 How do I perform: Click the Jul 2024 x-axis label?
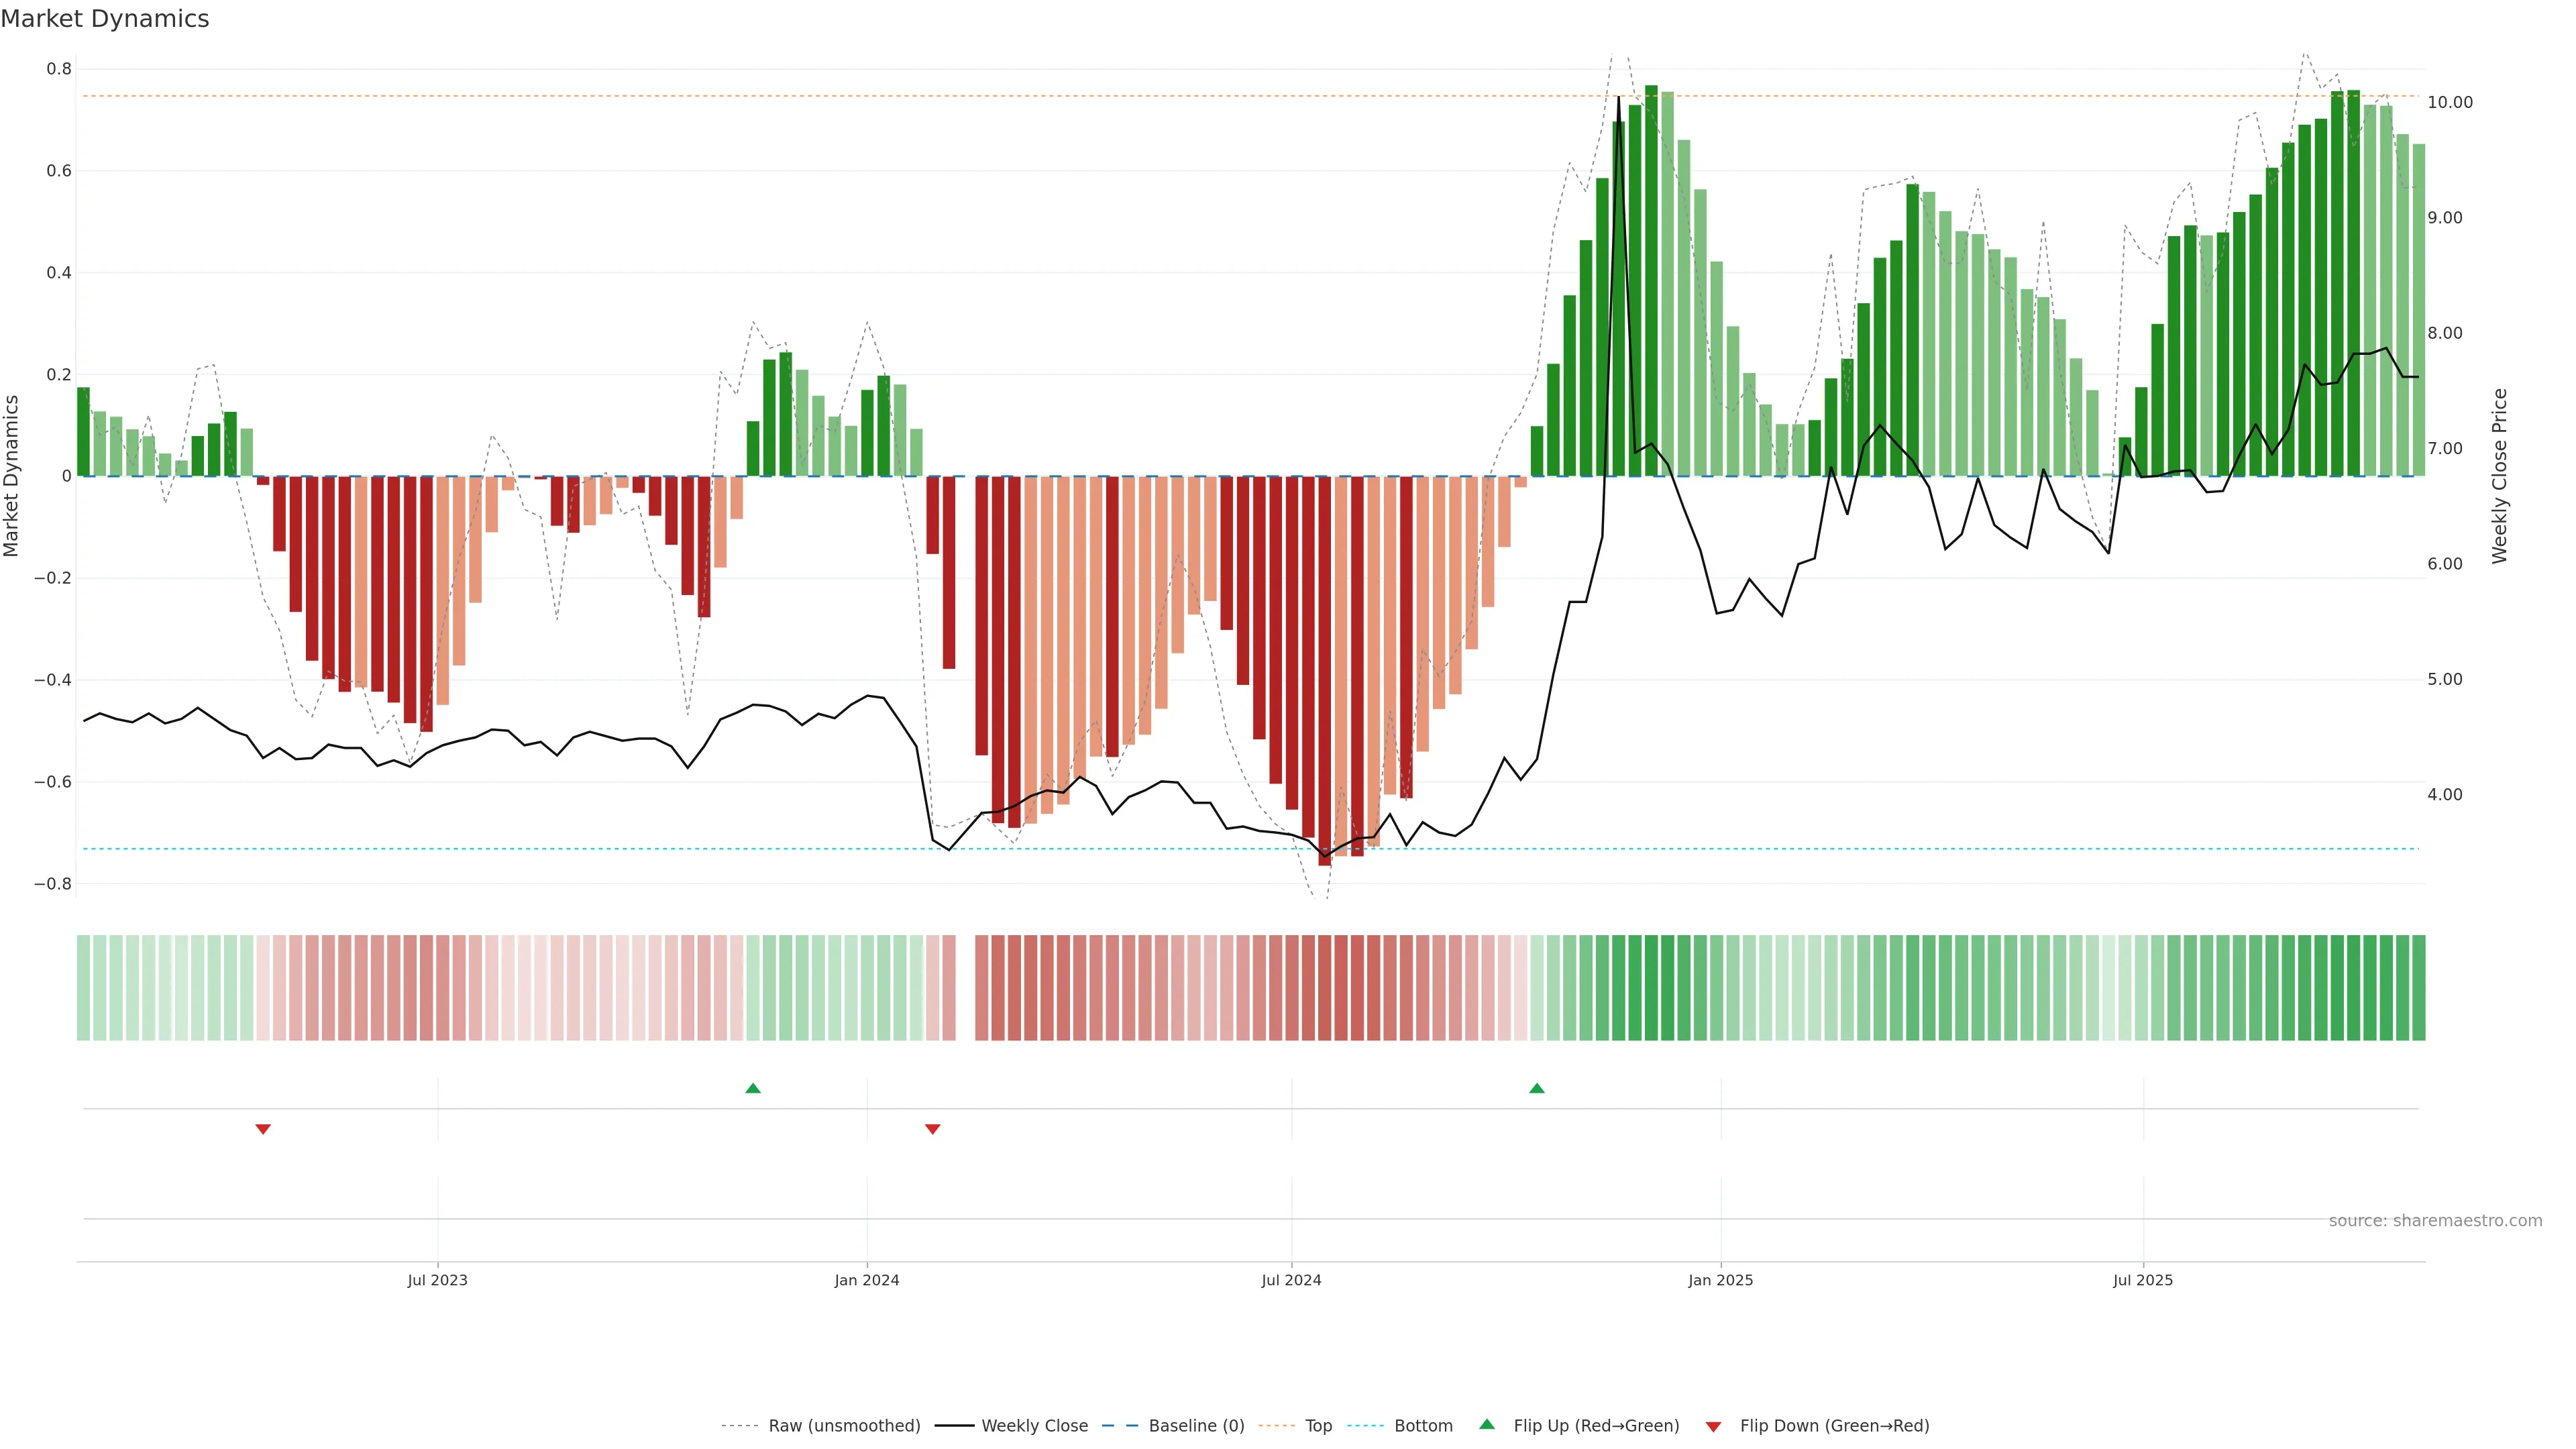tap(1291, 1280)
